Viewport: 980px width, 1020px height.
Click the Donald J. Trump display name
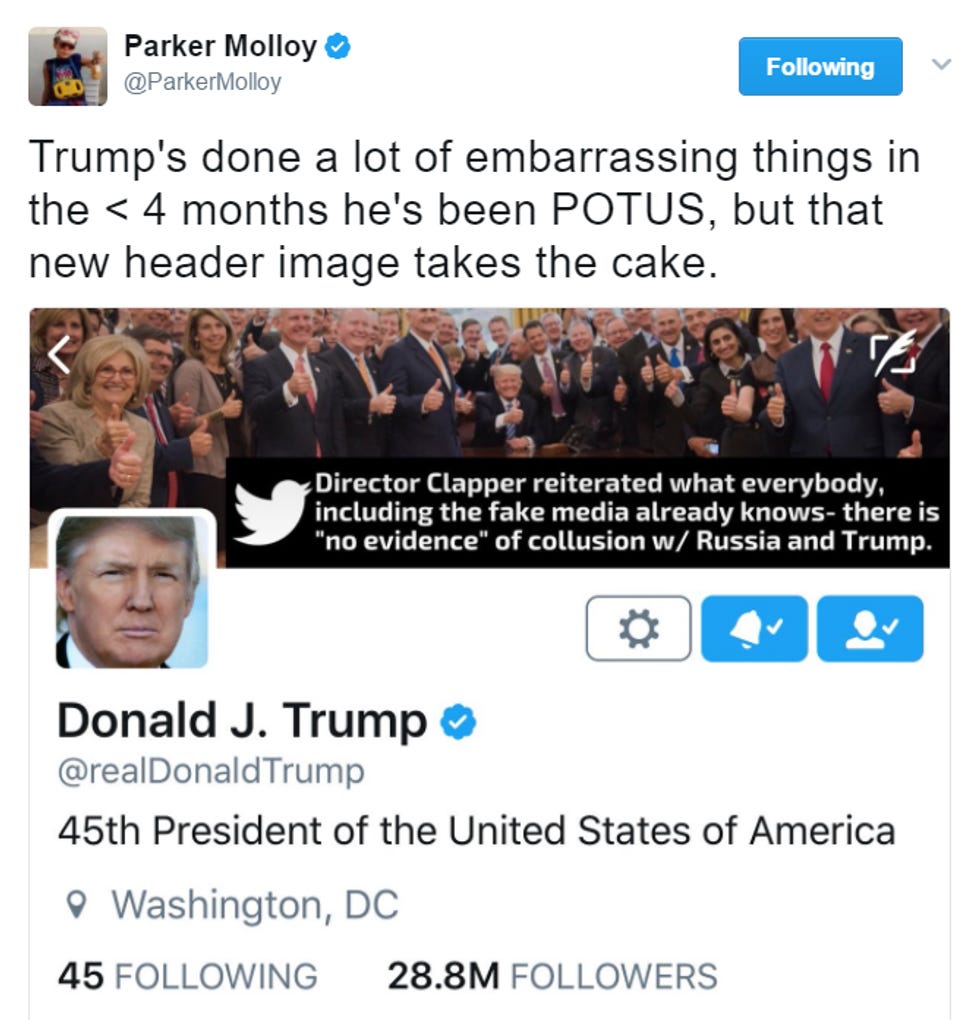(242, 721)
